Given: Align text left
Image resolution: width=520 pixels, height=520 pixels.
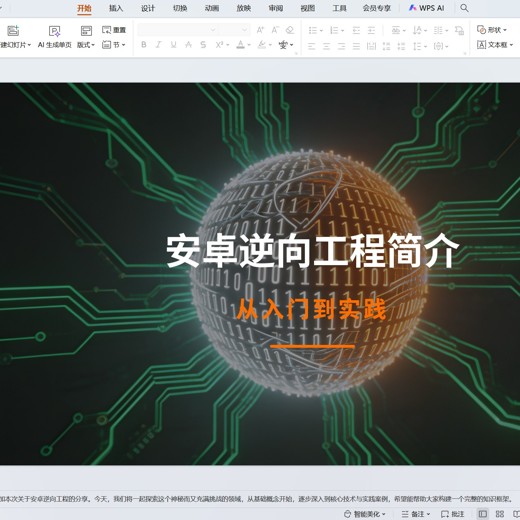Looking at the screenshot, I should click(x=311, y=46).
